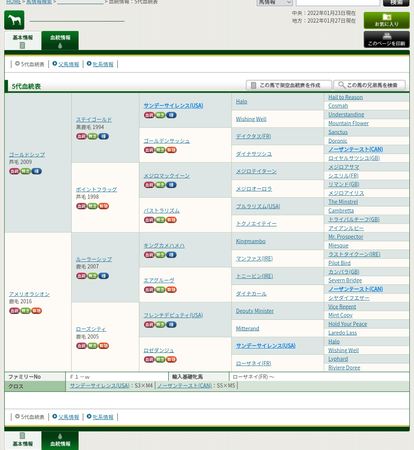Open the アメリオラシオン horse link

[x=29, y=294]
